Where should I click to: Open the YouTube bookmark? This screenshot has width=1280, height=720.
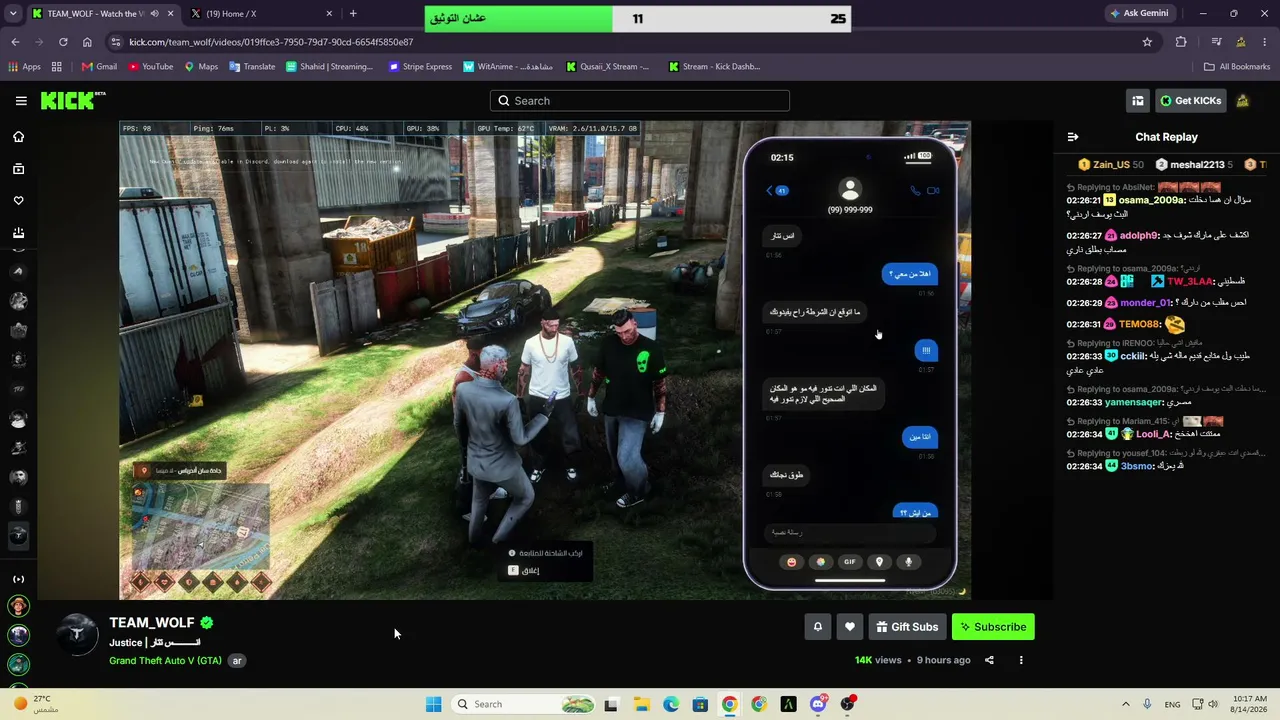pyautogui.click(x=151, y=67)
